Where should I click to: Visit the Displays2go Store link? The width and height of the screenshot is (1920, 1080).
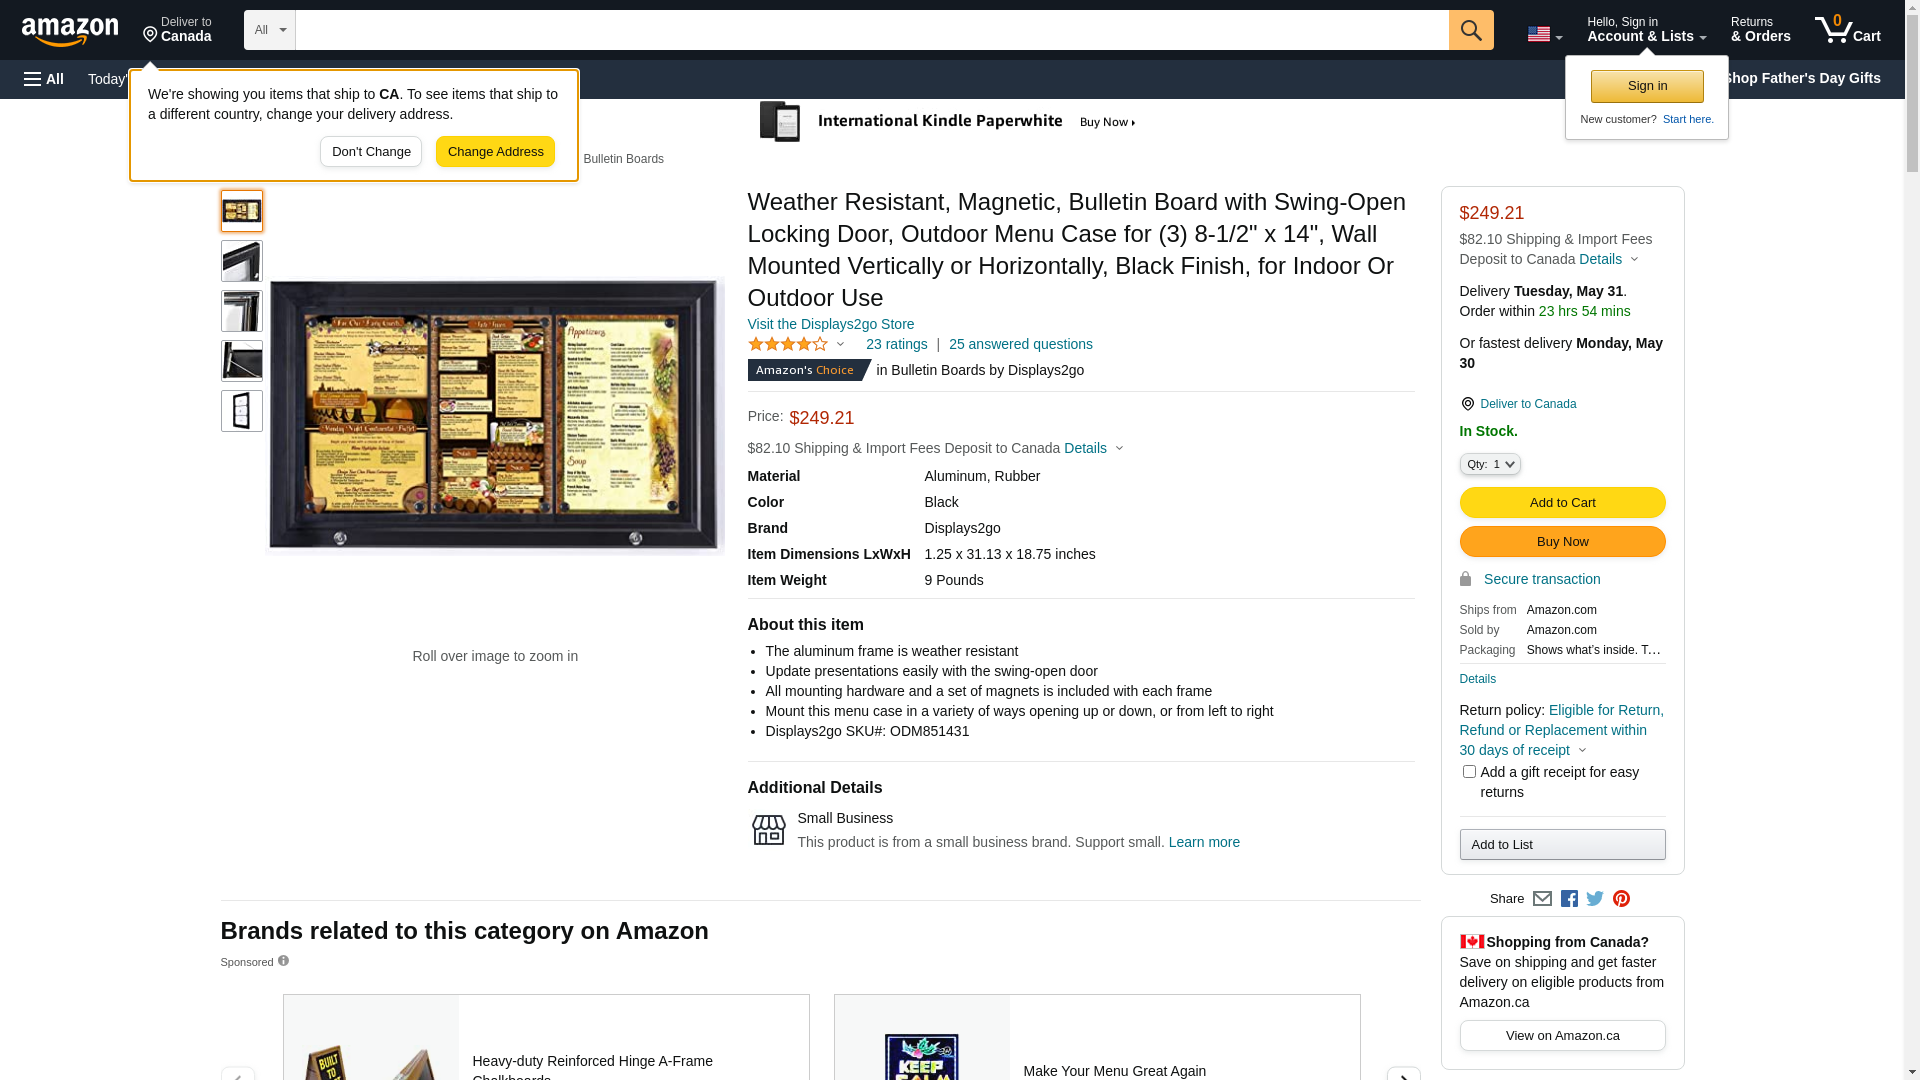830,324
